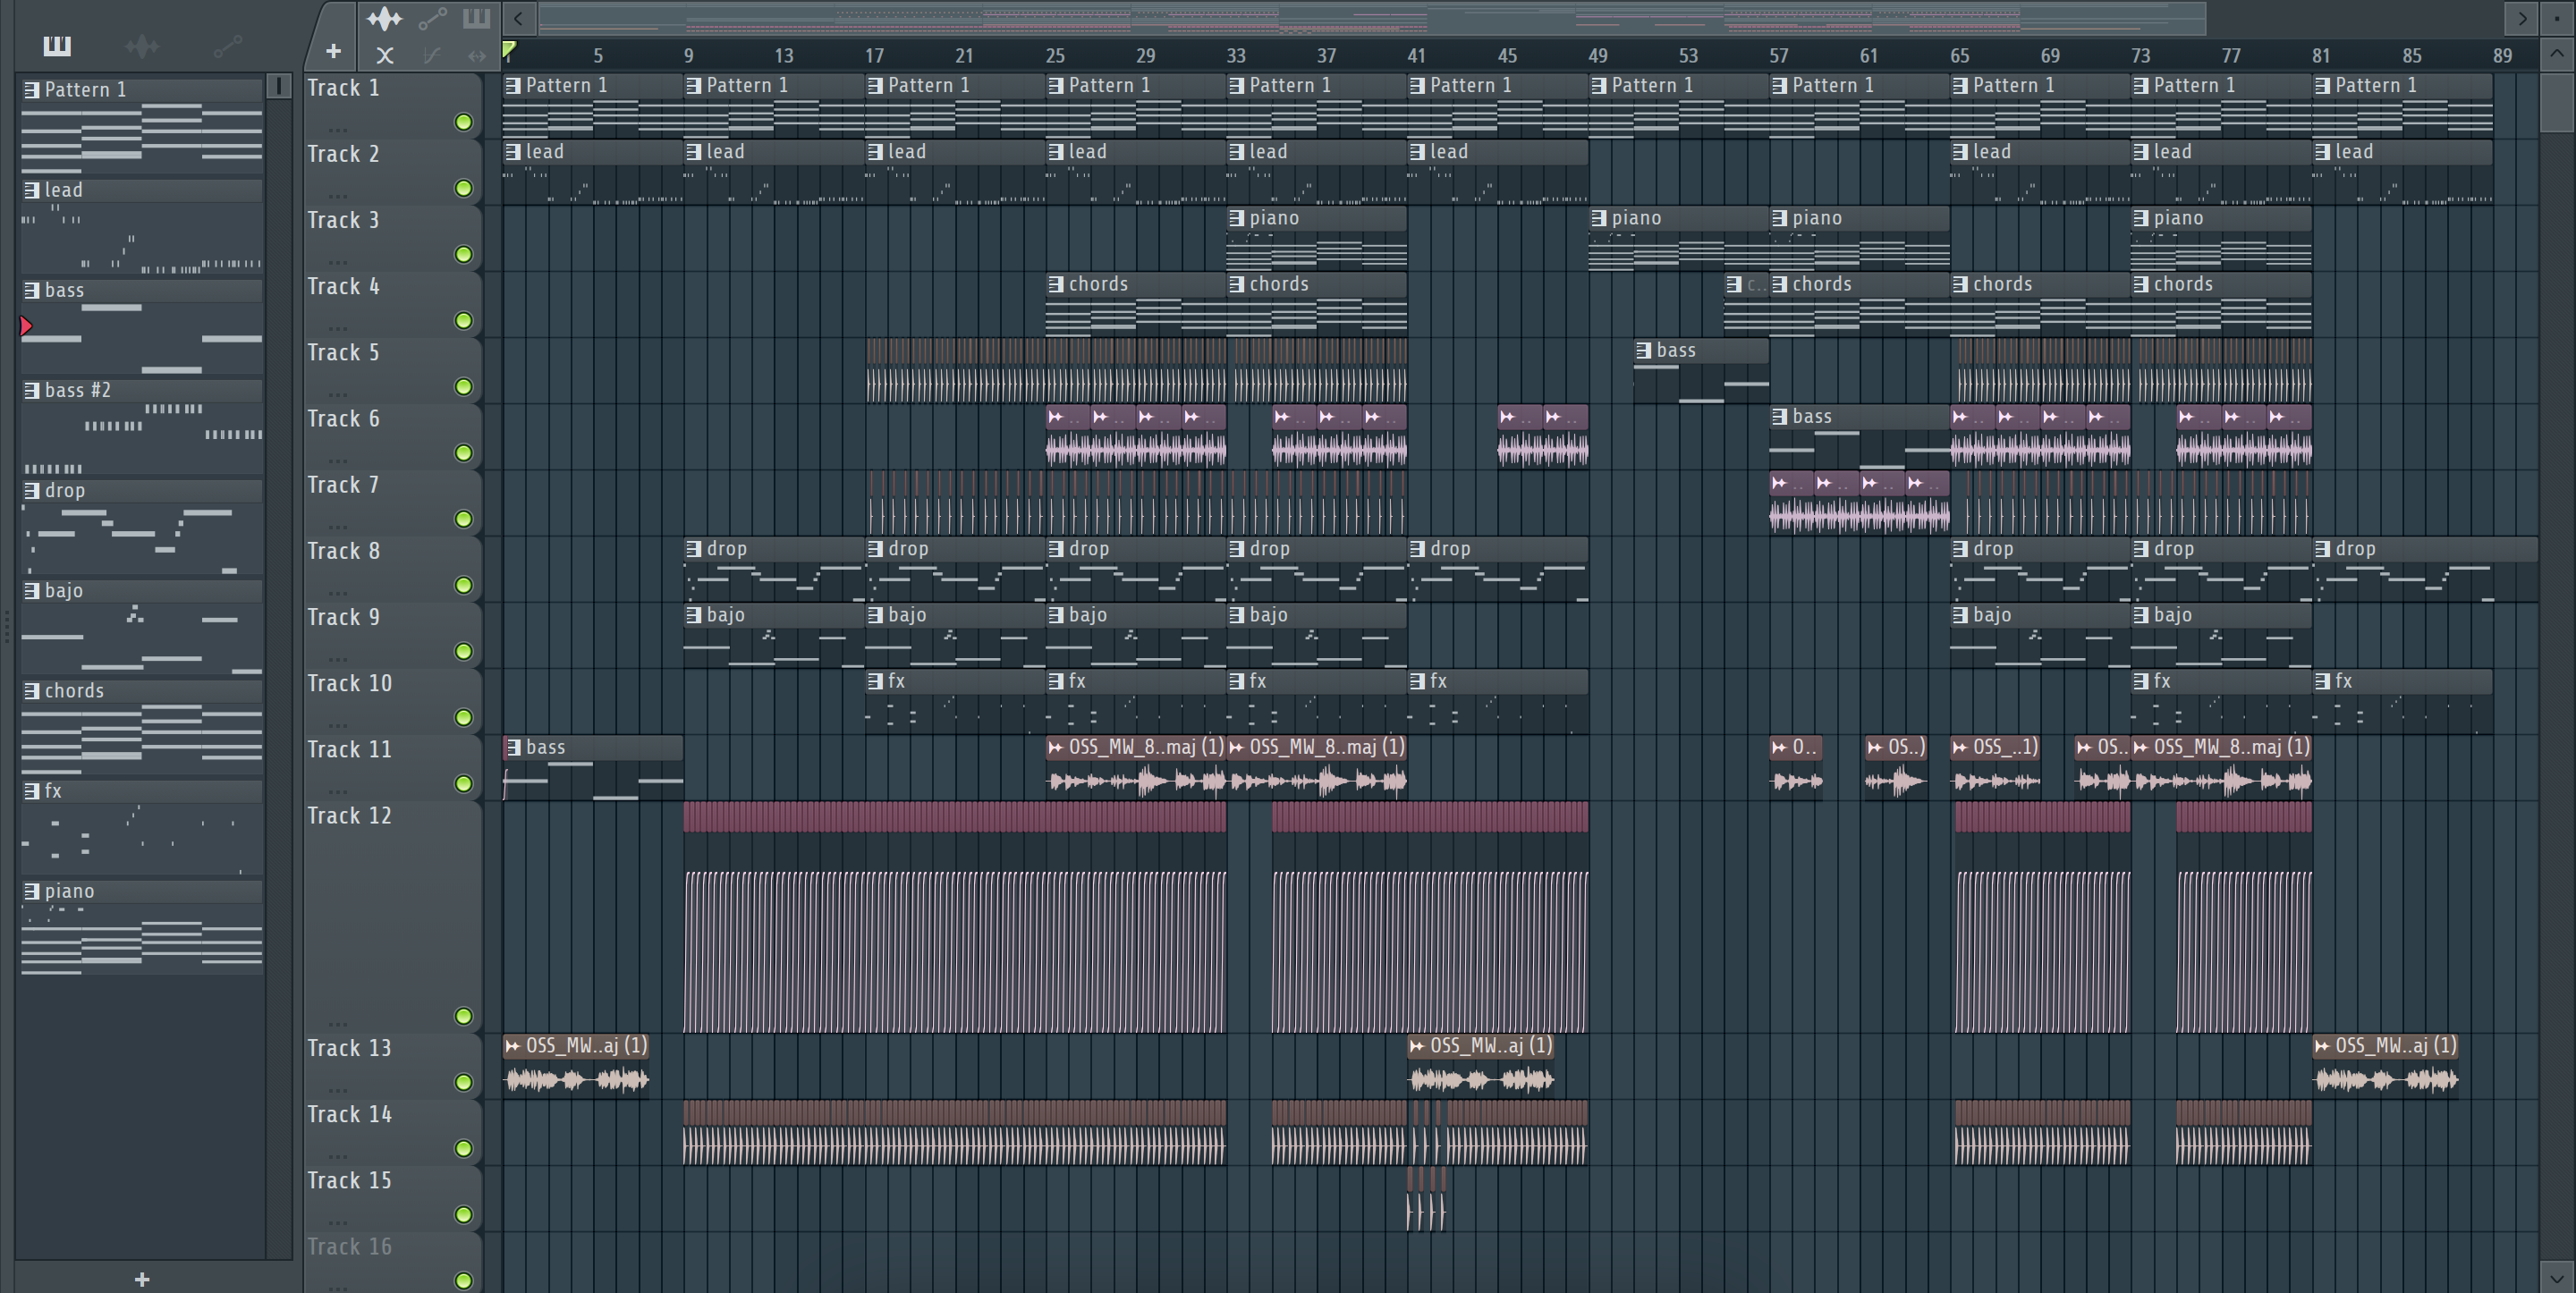
Task: Focus audio clips with waveform icon in playlist toolbar
Action: coord(384,18)
